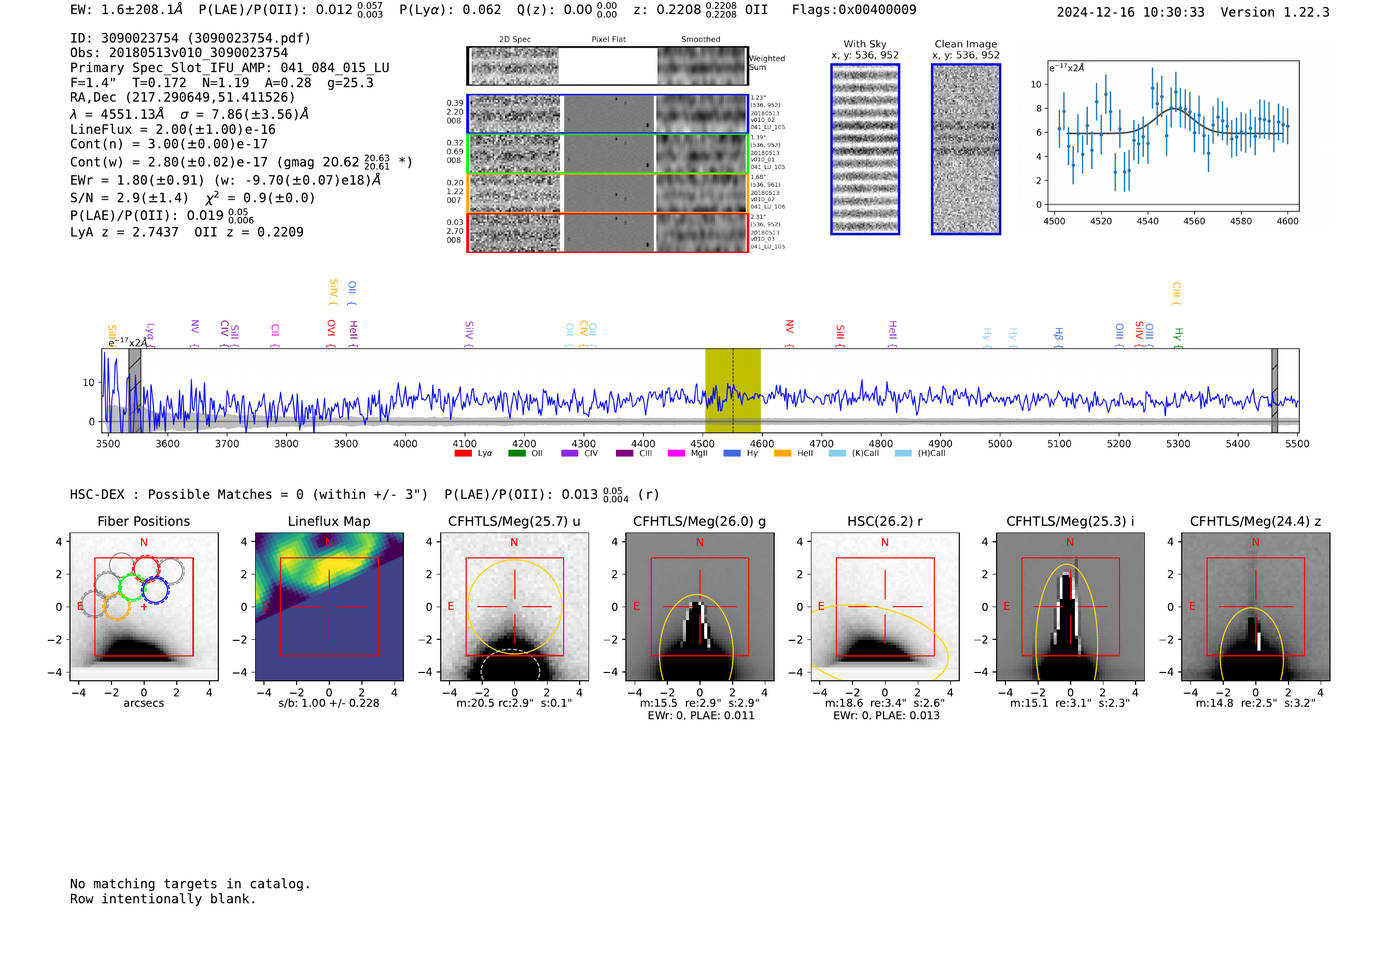This screenshot has height=953, width=1400.
Task: Click the No matching targets in catalog text
Action: pos(190,884)
